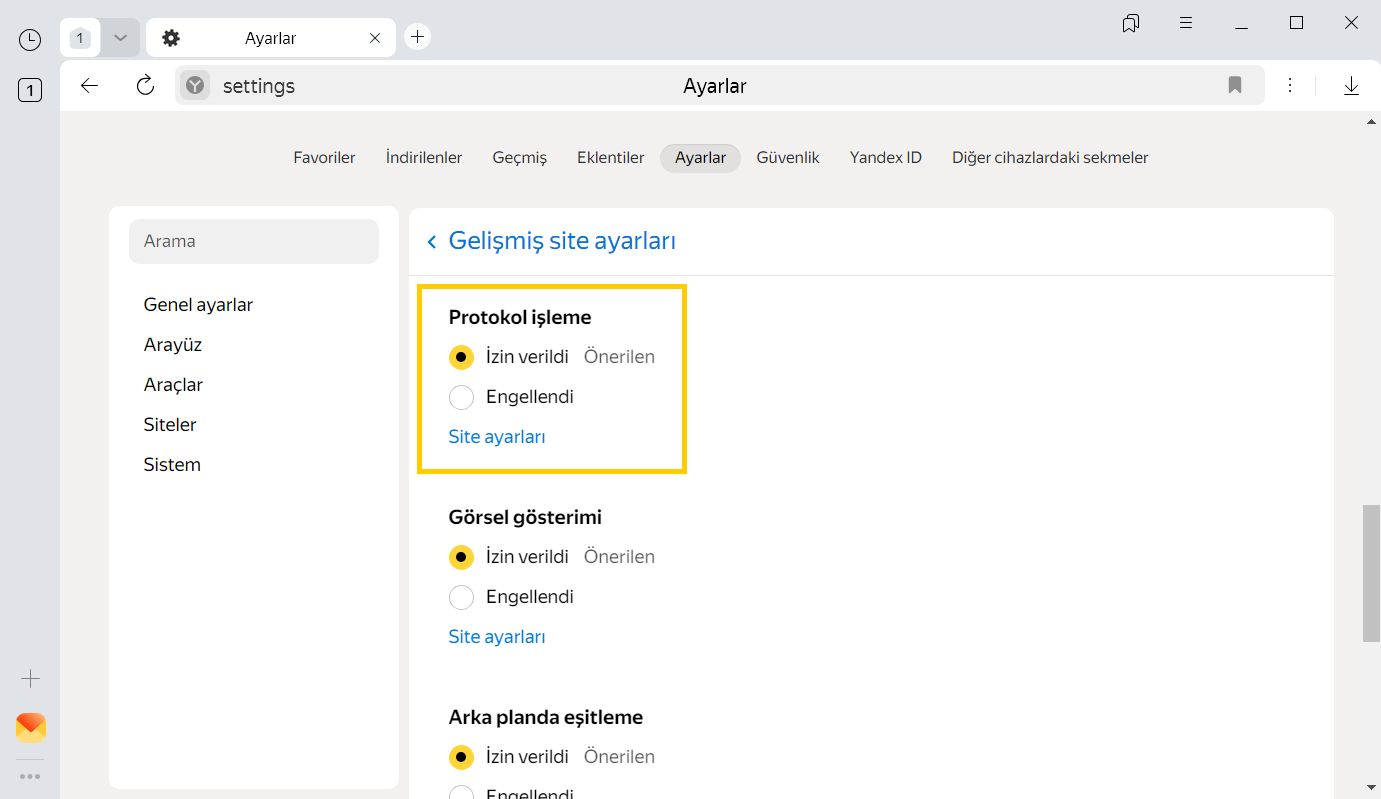Go back via Gelişmiş site ayarları chevron
The image size is (1381, 799).
432,242
